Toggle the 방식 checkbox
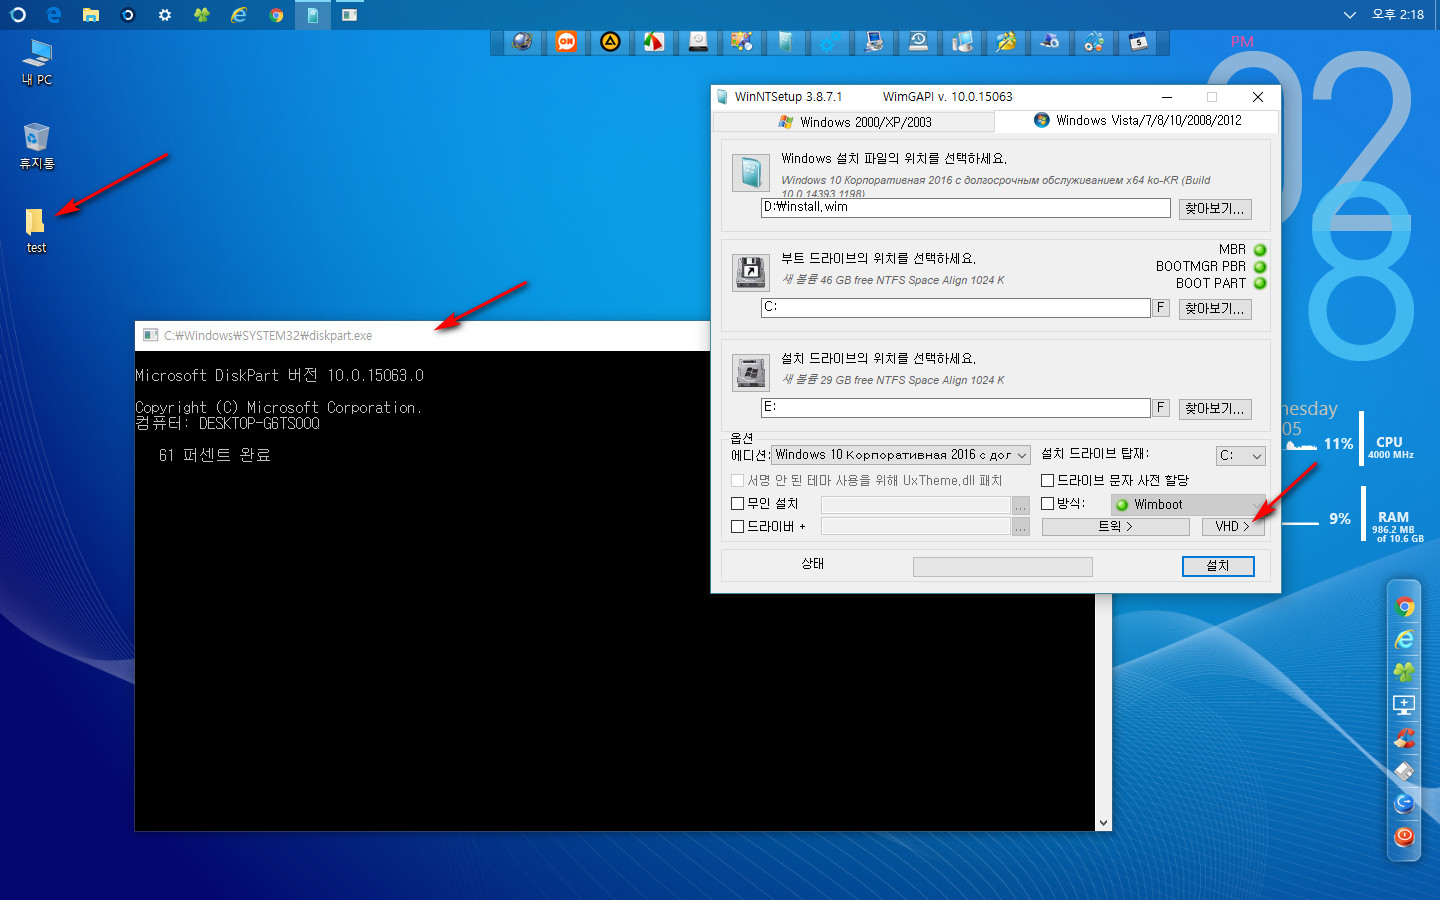Image resolution: width=1440 pixels, height=900 pixels. click(1048, 504)
